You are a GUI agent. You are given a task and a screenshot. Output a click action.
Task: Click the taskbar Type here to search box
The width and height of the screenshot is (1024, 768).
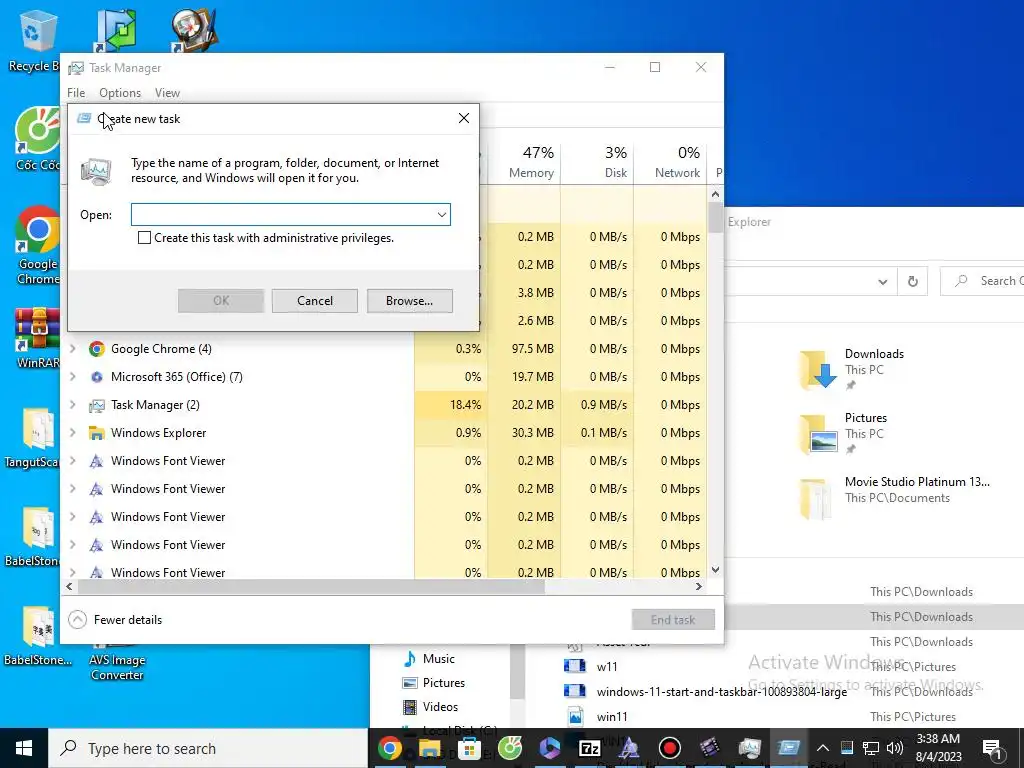pos(209,748)
